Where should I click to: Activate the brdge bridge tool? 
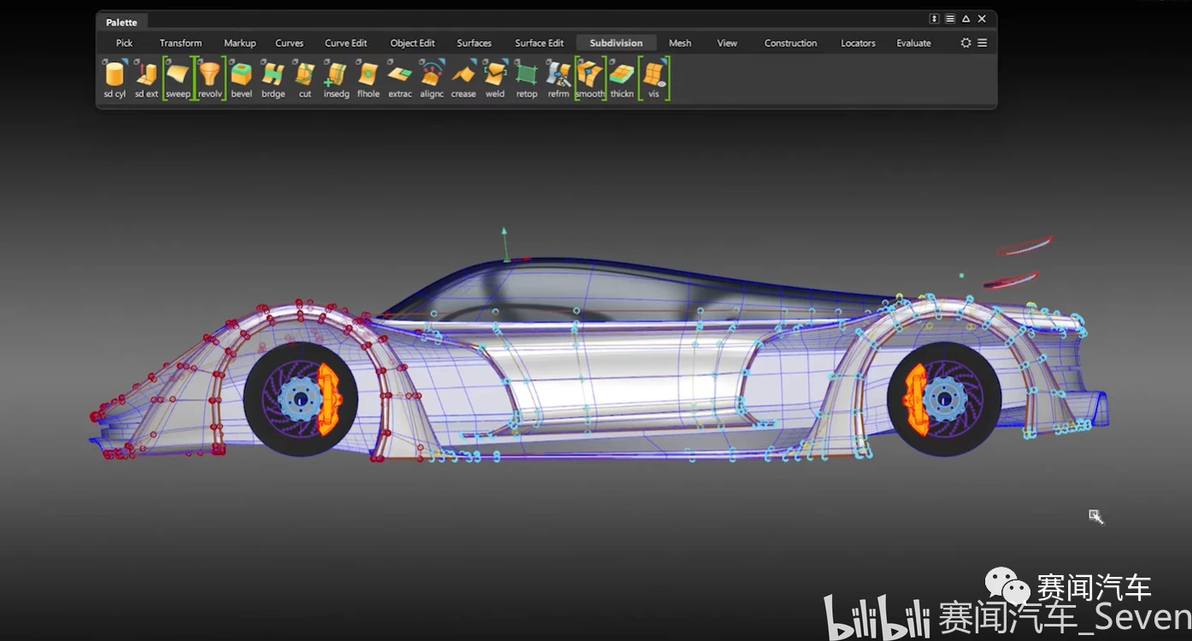273,74
